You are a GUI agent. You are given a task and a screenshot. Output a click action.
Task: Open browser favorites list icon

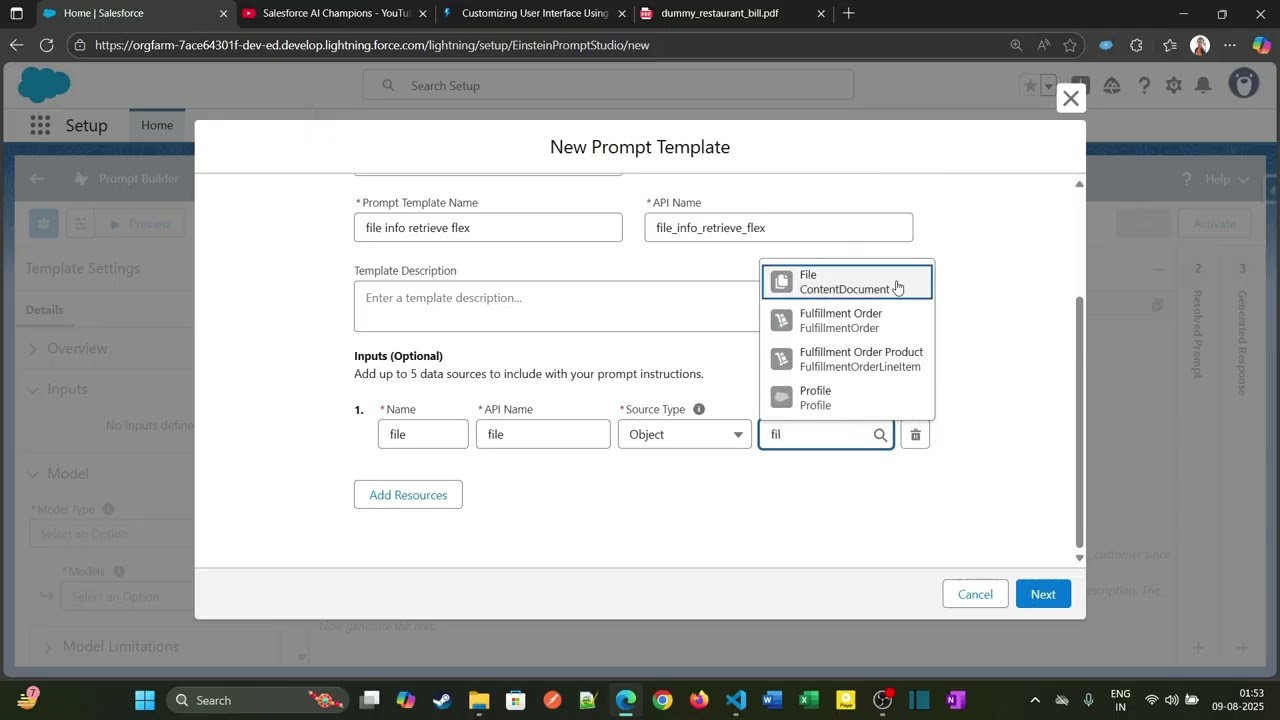(1171, 45)
